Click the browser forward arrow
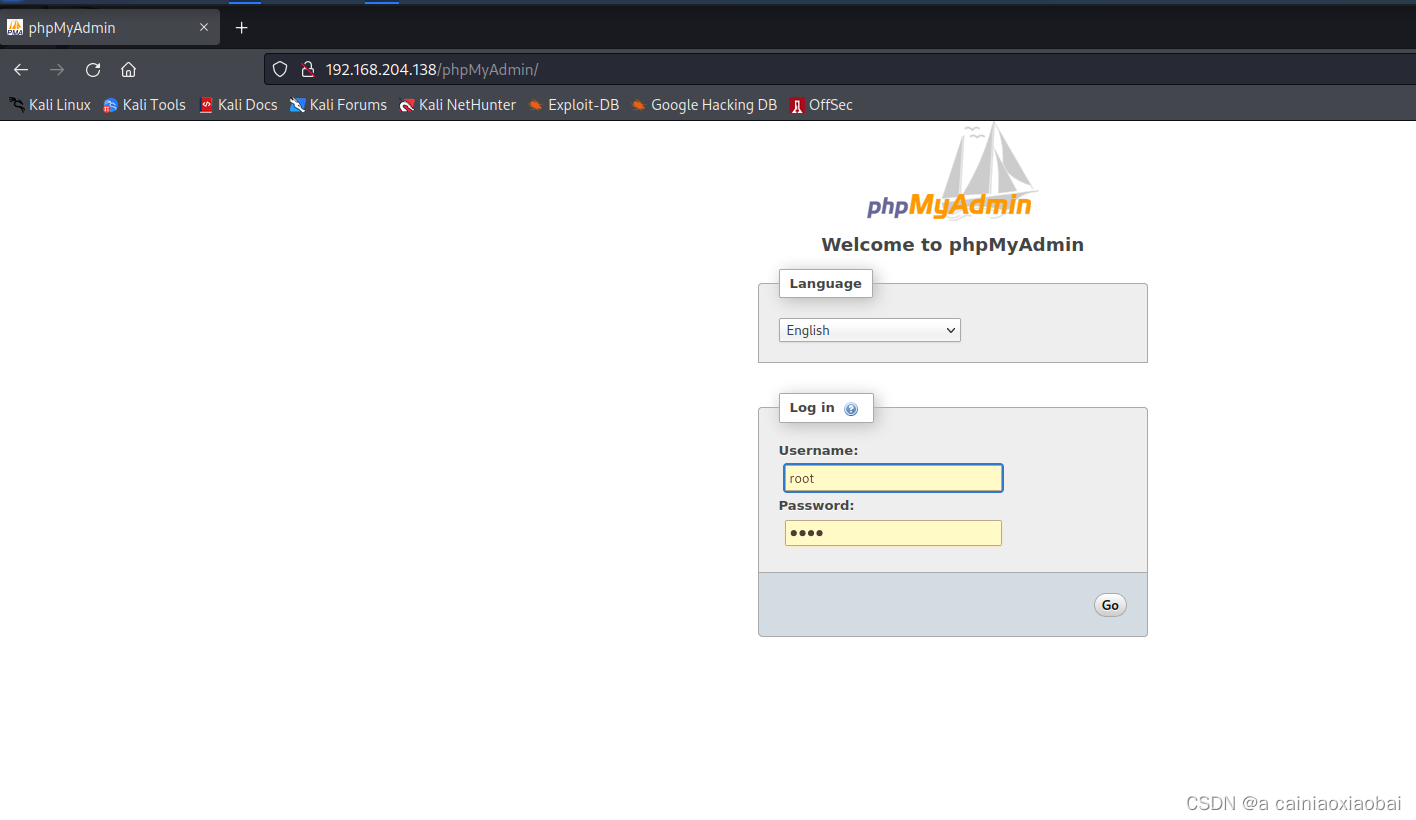The width and height of the screenshot is (1416, 820). (x=57, y=70)
